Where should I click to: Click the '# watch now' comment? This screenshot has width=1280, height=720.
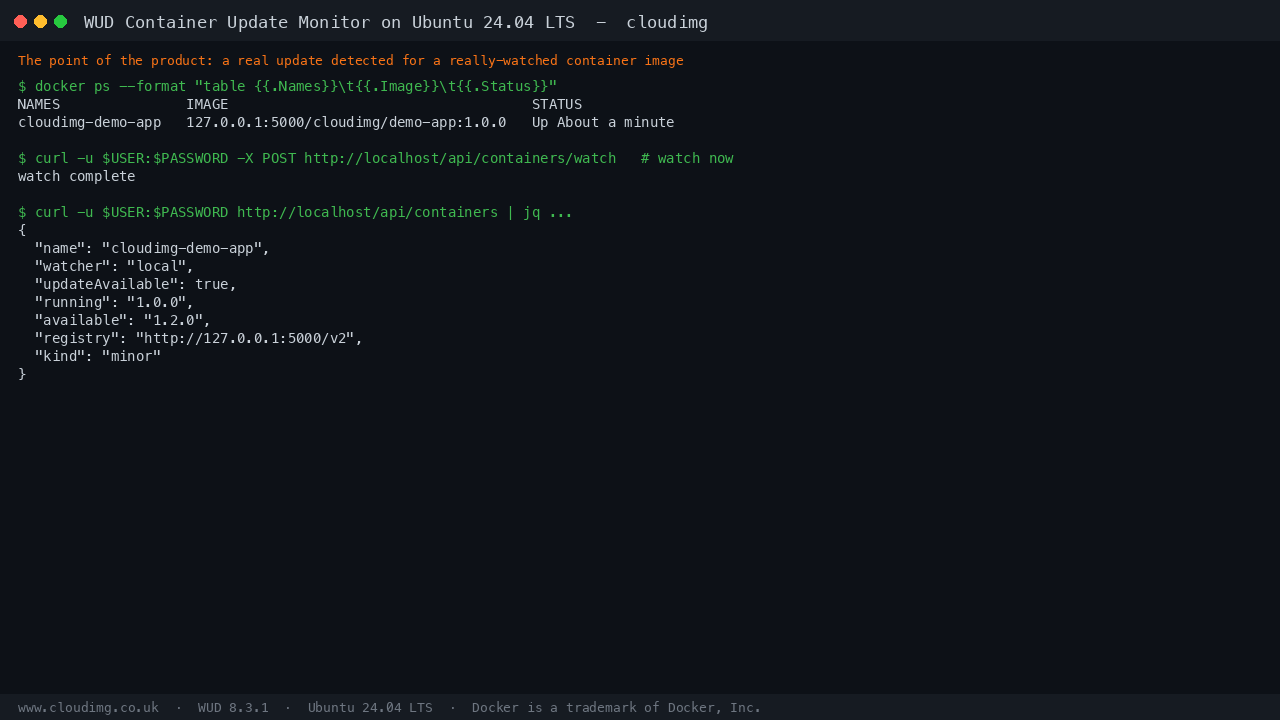click(687, 158)
